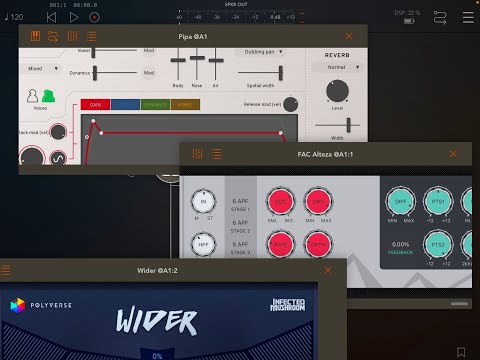Select 6 APF Stage 2
This screenshot has width=480, height=360.
coord(240,226)
